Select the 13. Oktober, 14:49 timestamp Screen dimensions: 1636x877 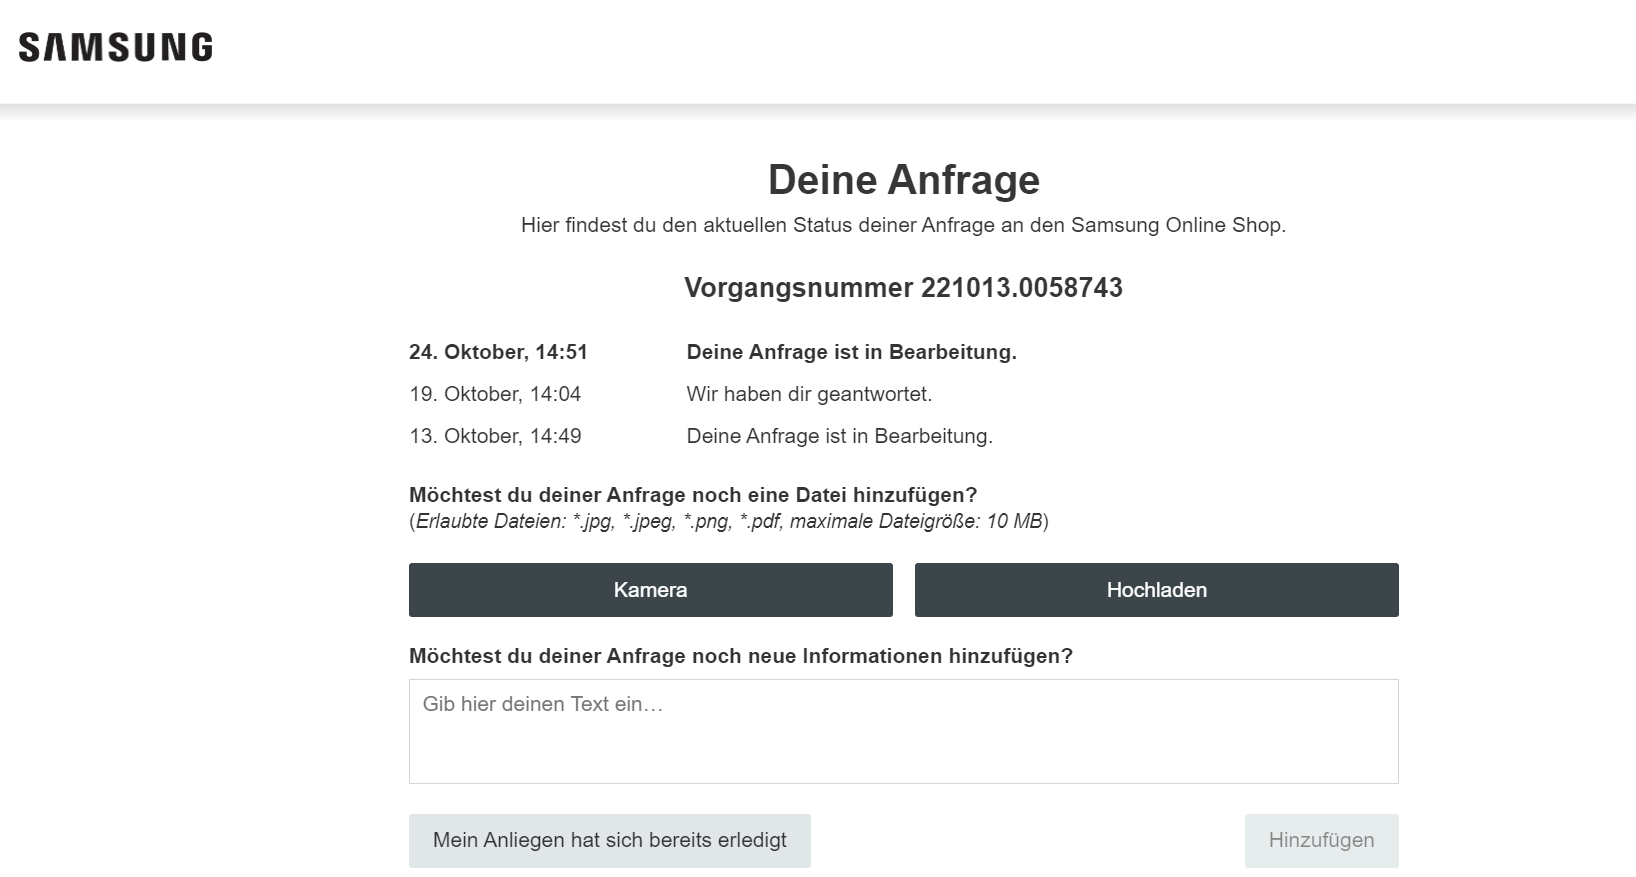pyautogui.click(x=495, y=436)
